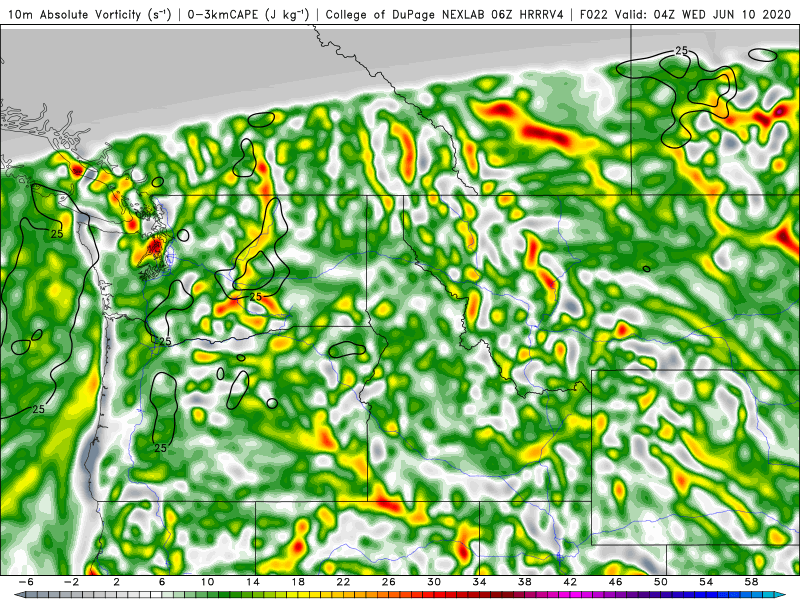
Task: Click the "0-3kmCAPE (J kg⁻¹)" title text
Action: 248,14
